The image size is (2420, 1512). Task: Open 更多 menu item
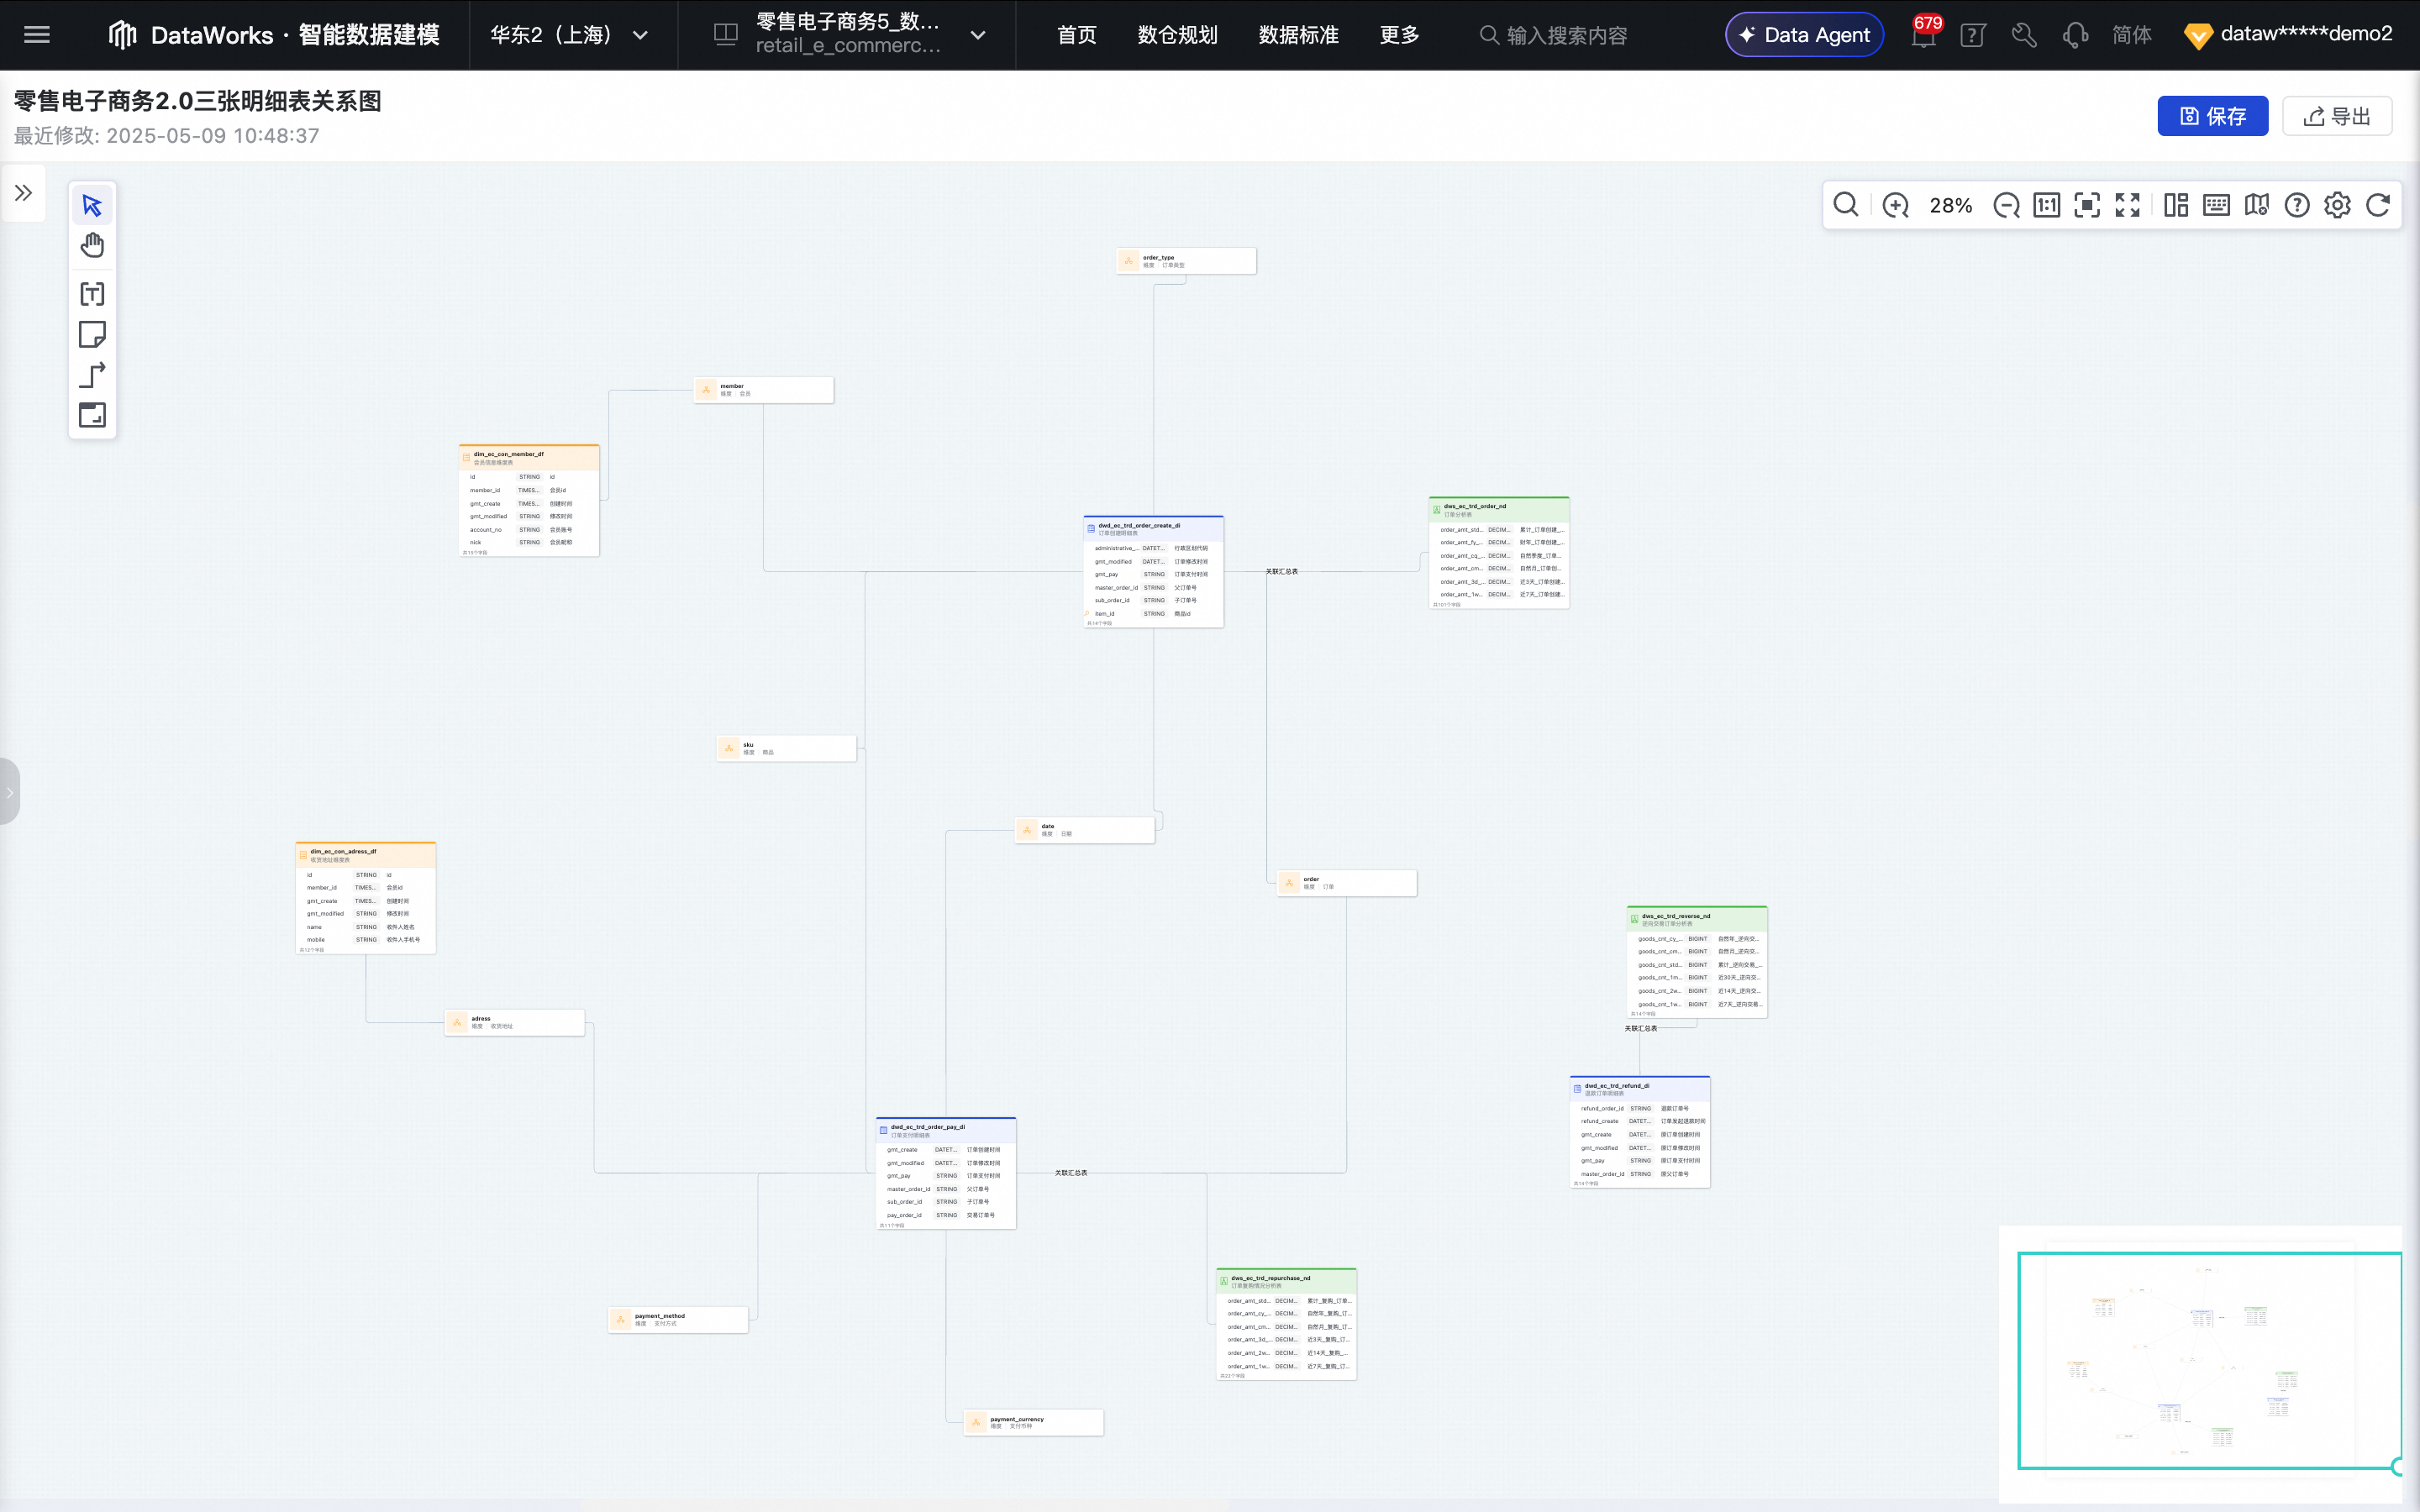pos(1399,35)
